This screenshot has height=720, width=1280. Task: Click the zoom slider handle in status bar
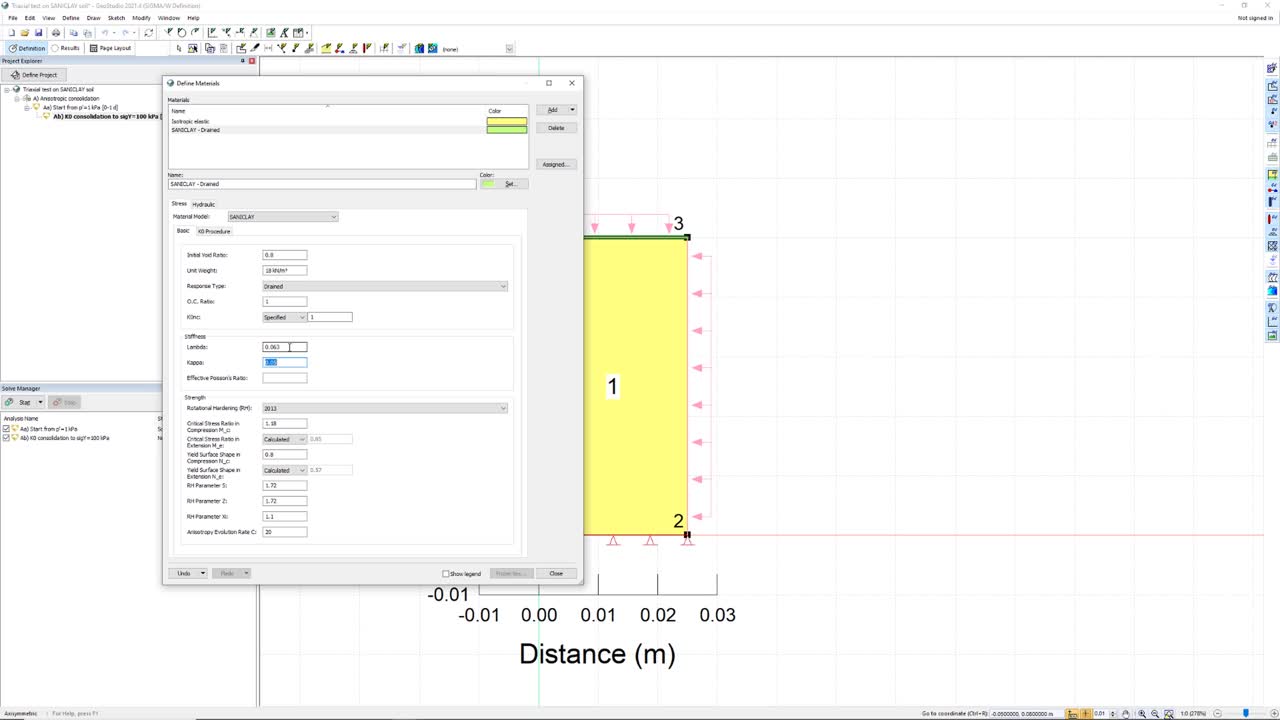1246,713
